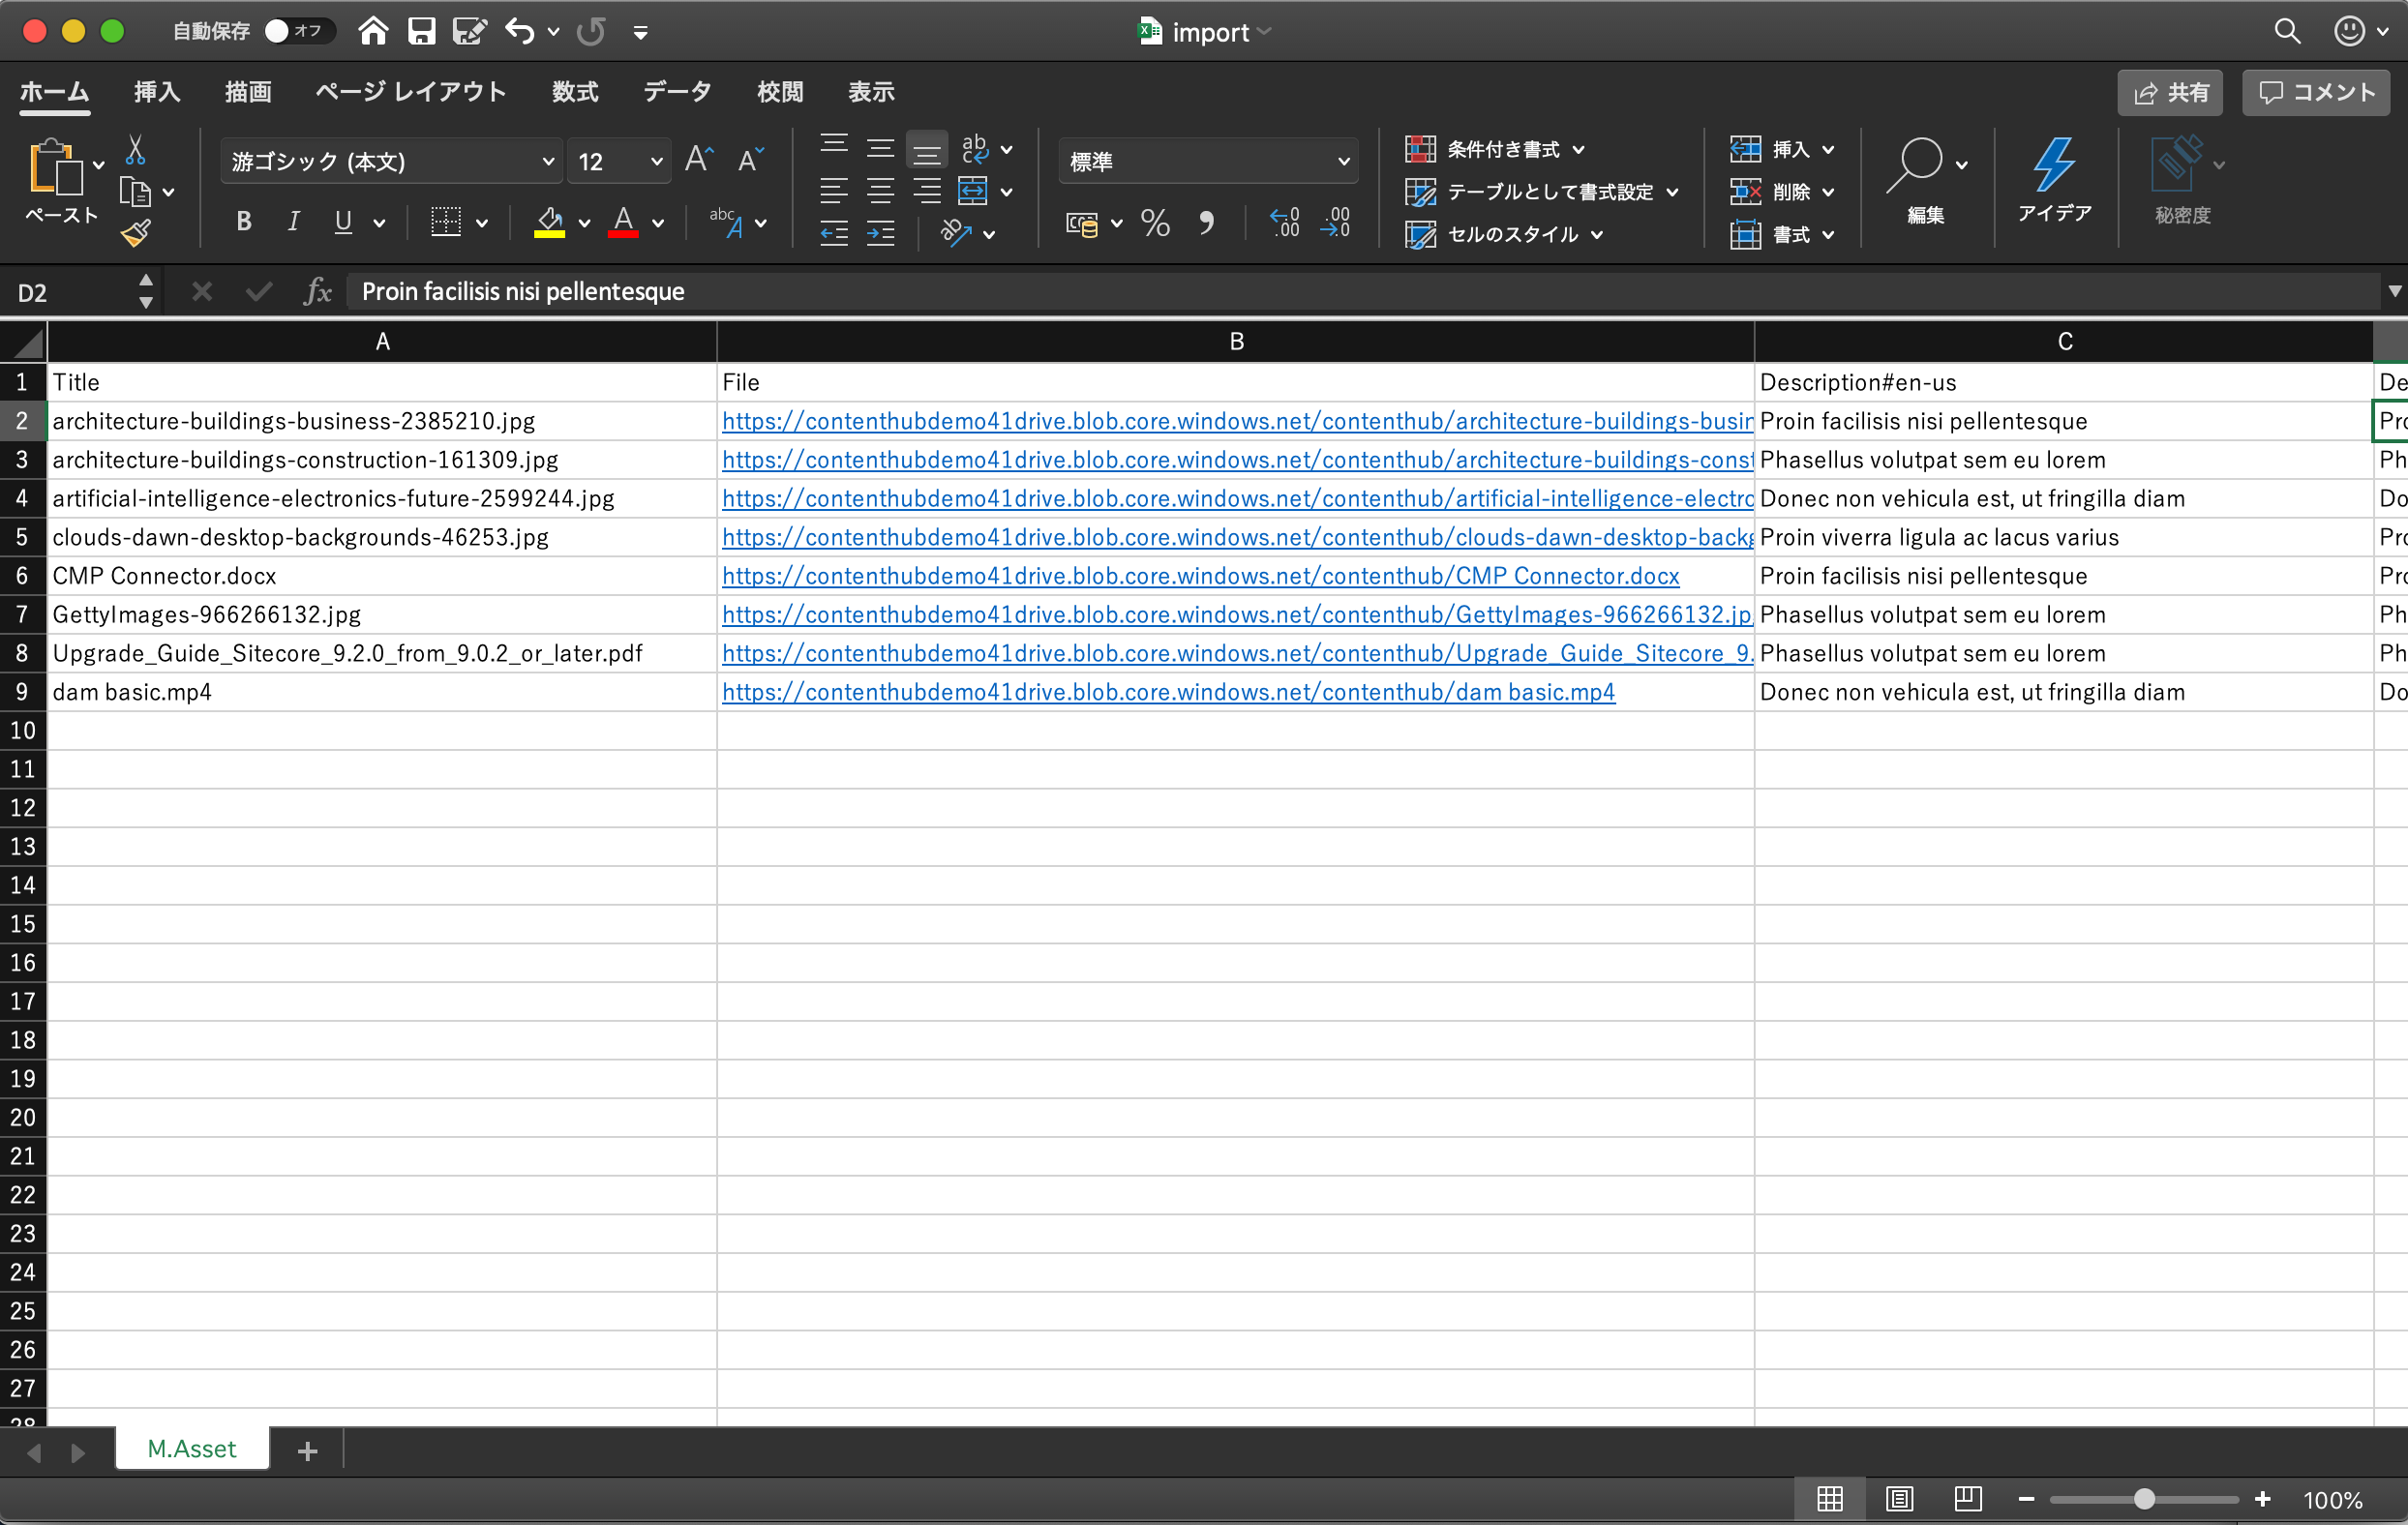Open the dam basic.mp4 link
The width and height of the screenshot is (2408, 1525).
[1168, 692]
